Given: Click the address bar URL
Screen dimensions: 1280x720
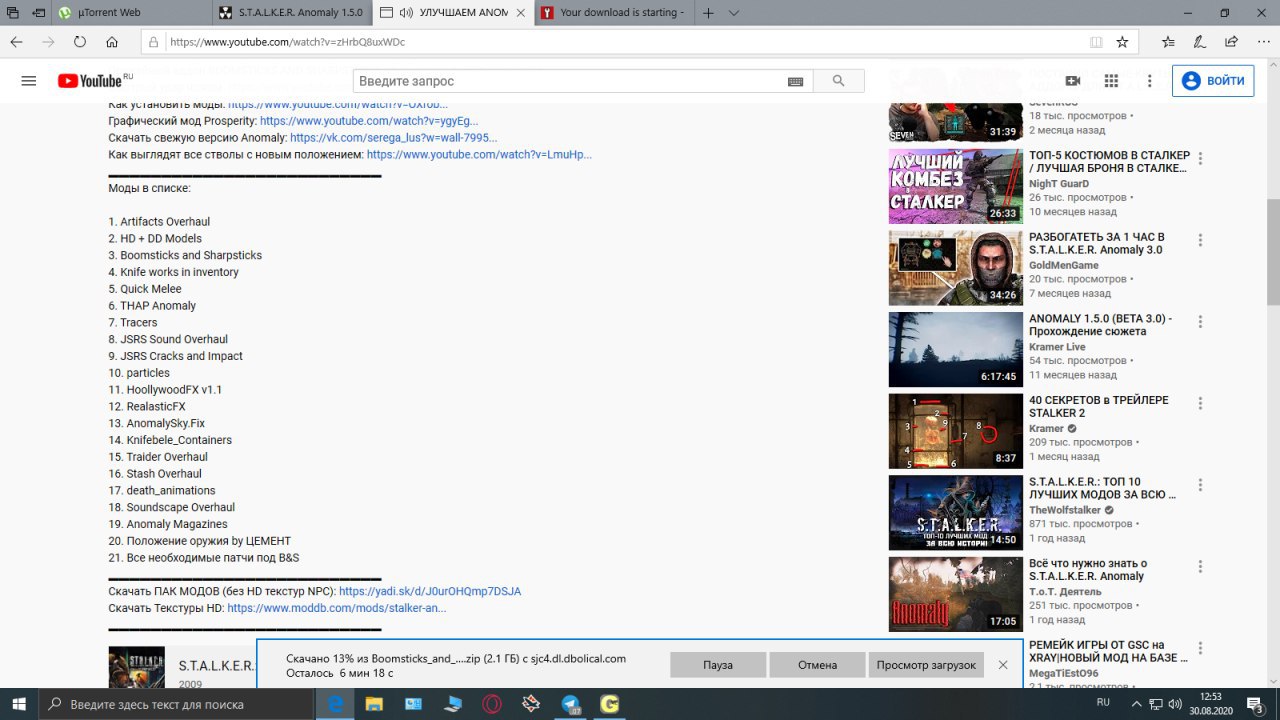Looking at the screenshot, I should (288, 42).
